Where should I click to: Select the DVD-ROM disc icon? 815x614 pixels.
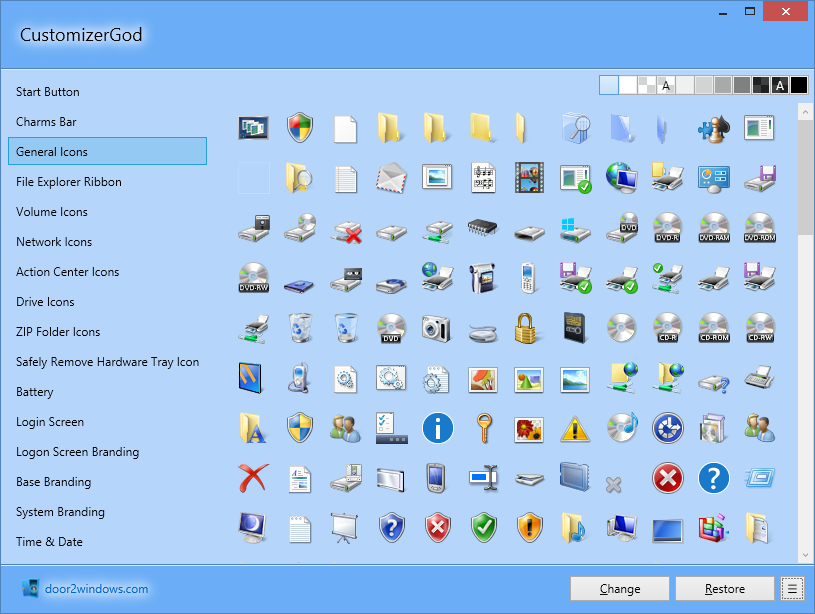click(760, 228)
